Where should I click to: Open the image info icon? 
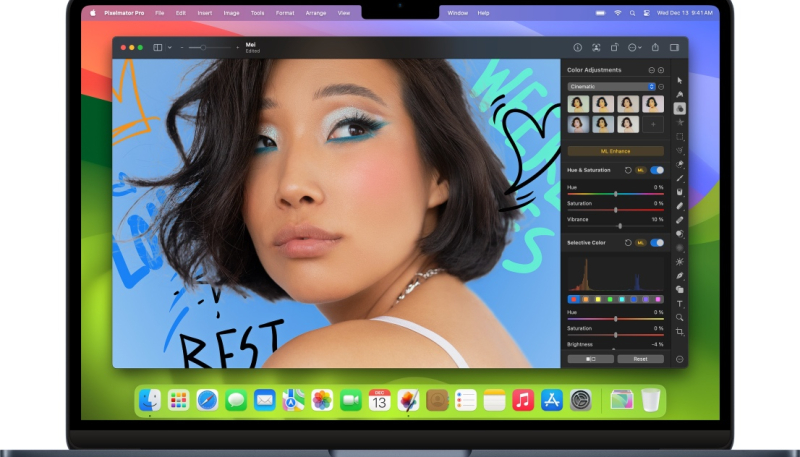coord(577,47)
